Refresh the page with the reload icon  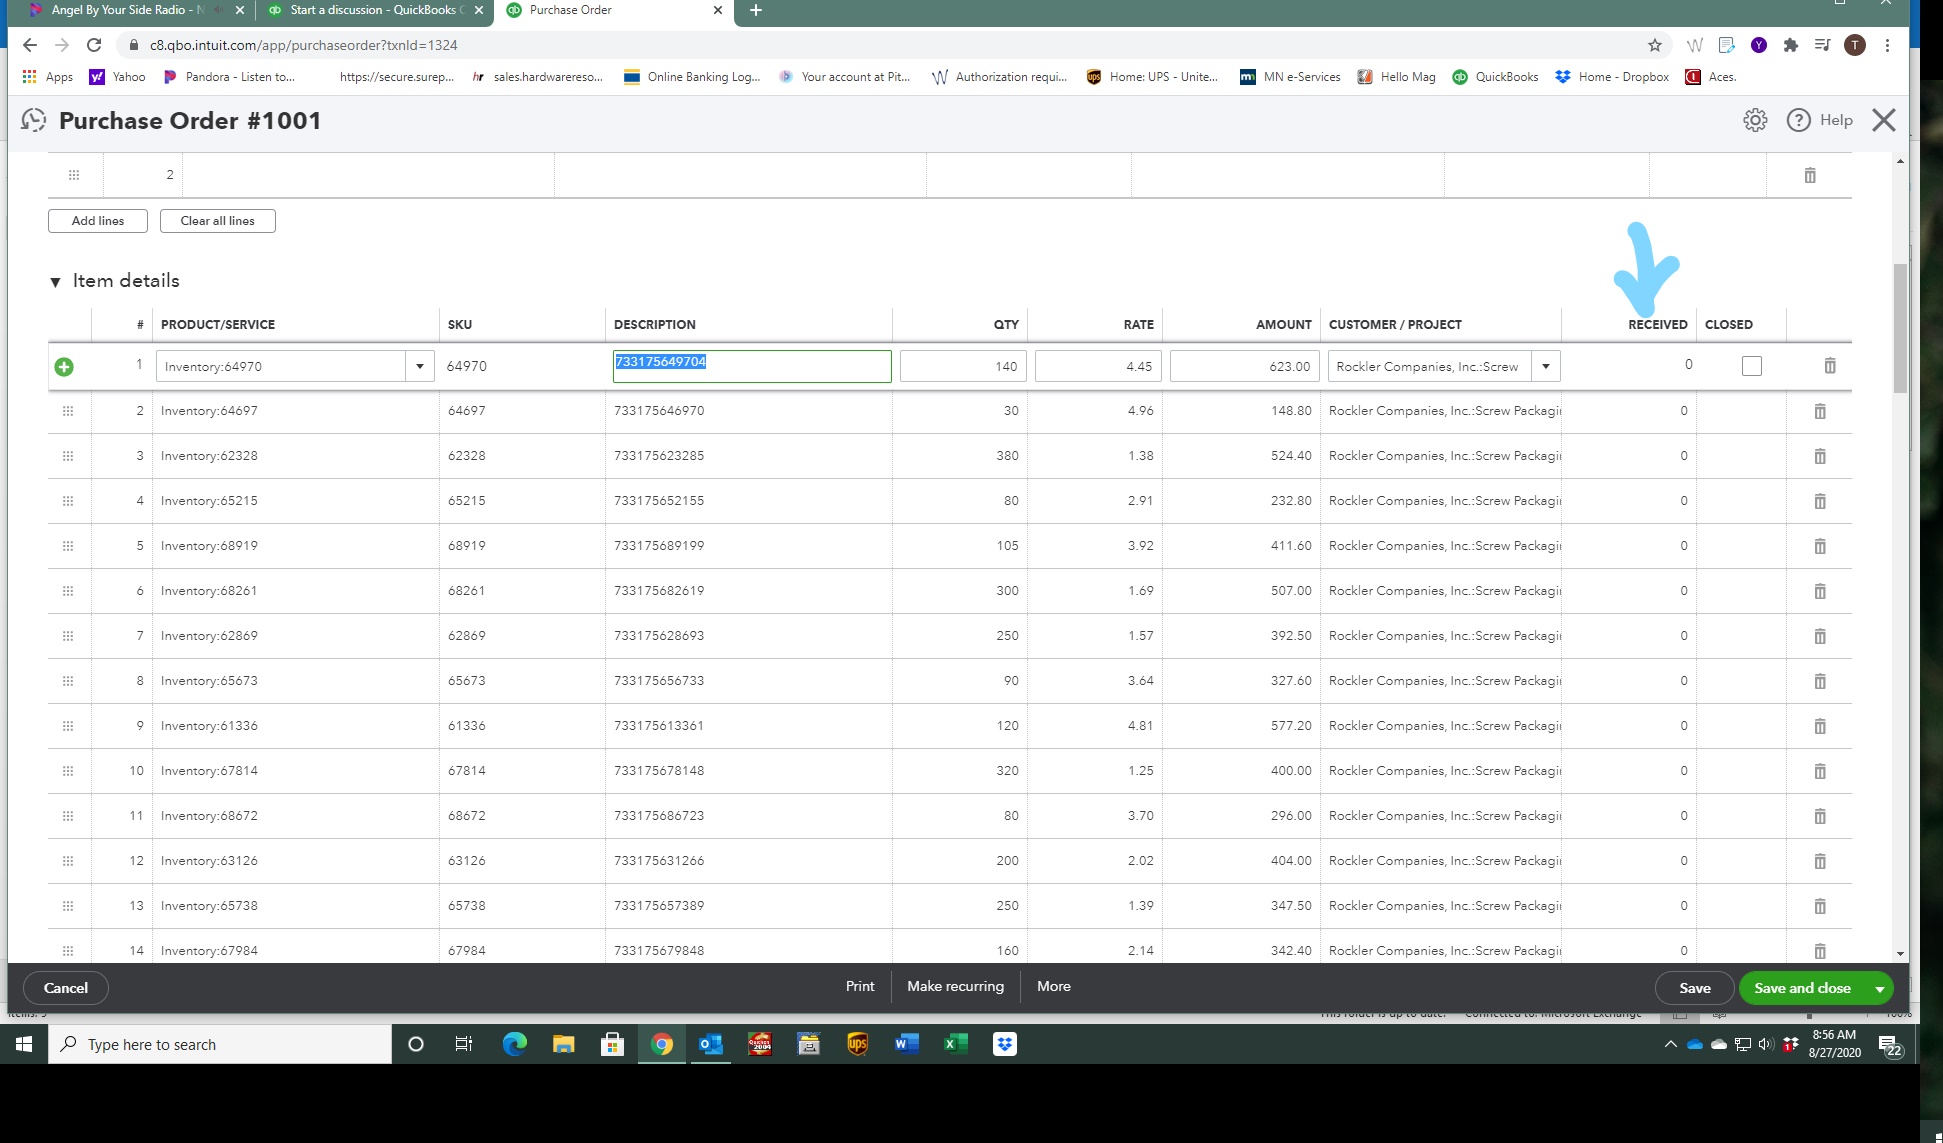click(94, 45)
